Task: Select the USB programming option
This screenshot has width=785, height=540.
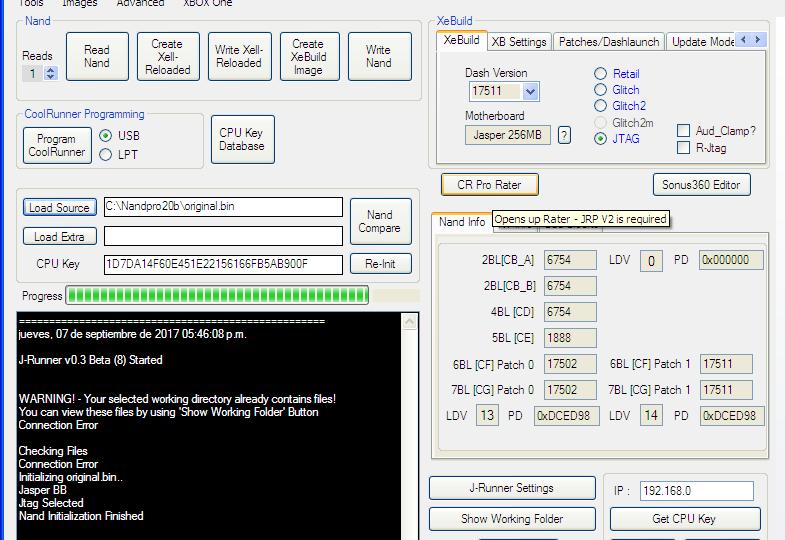Action: (106, 136)
